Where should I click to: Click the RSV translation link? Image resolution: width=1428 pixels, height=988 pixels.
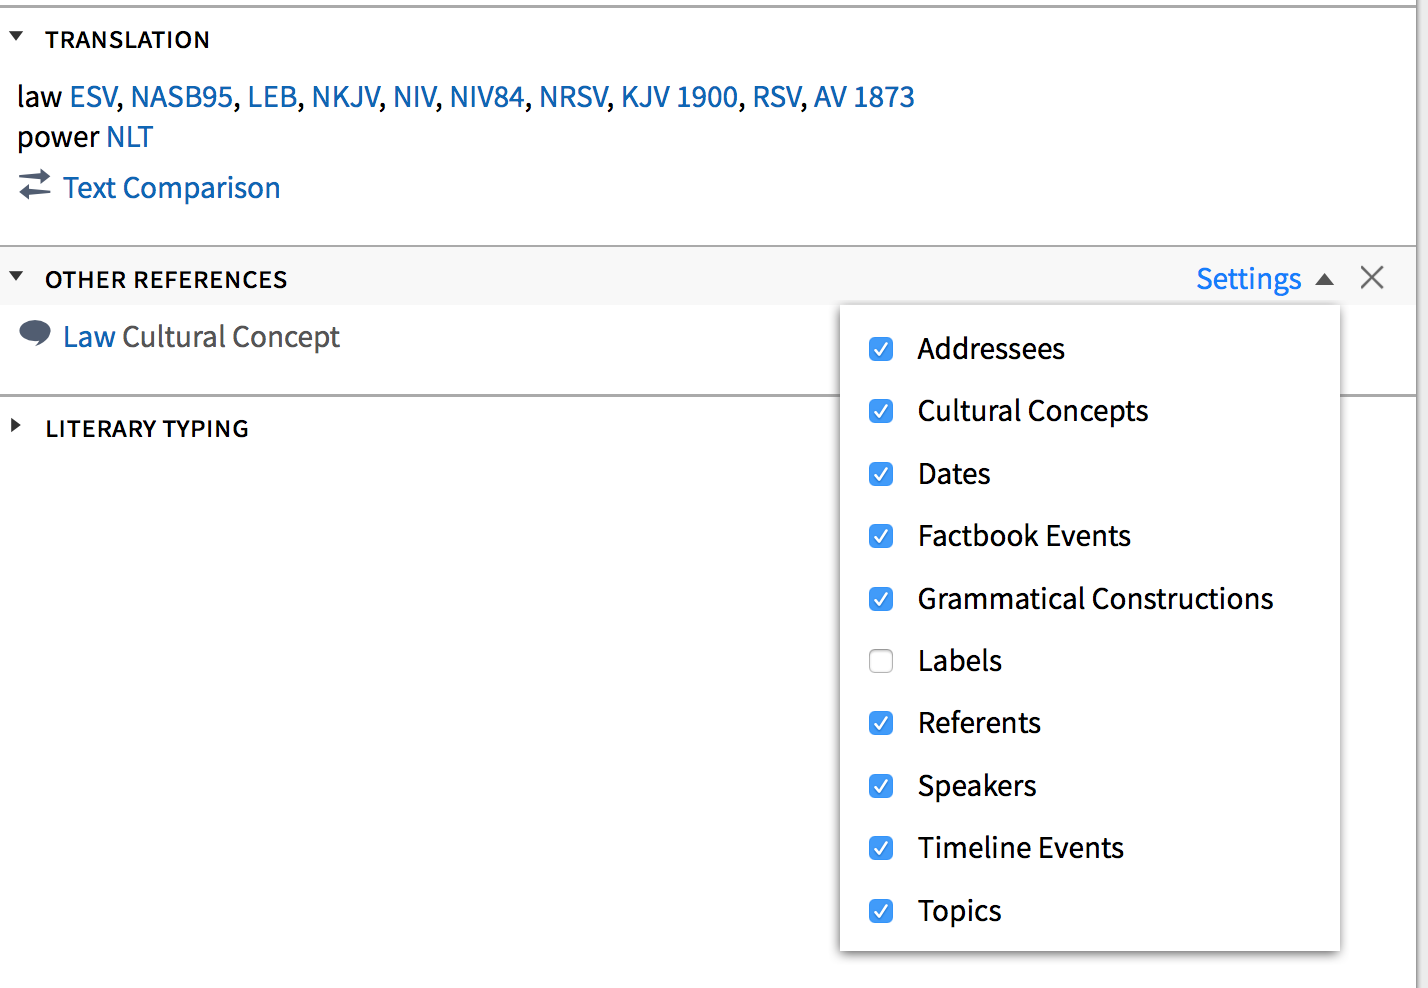pyautogui.click(x=776, y=97)
